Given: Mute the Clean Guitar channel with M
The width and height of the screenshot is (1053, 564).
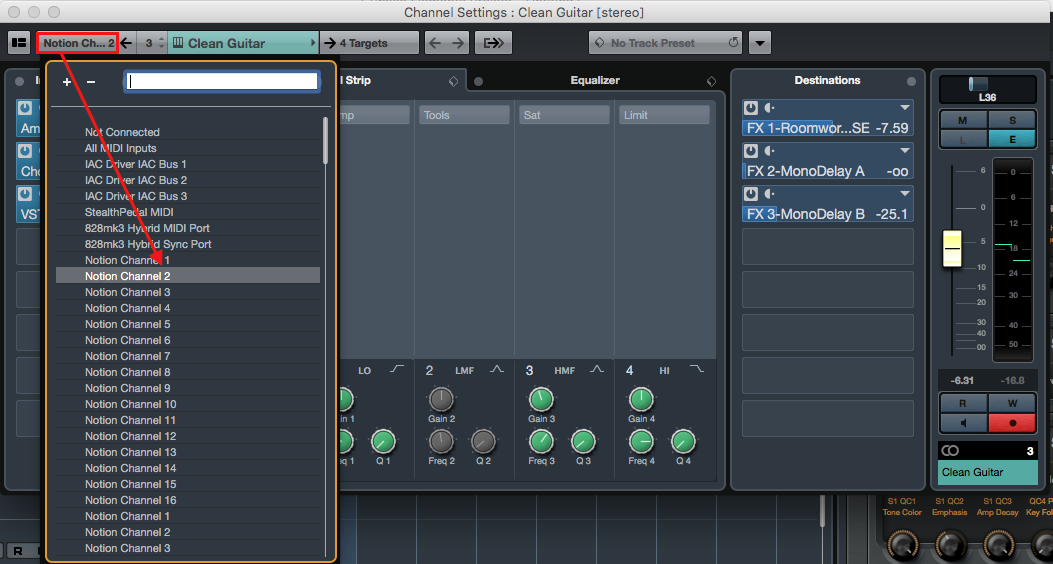Looking at the screenshot, I should (963, 120).
